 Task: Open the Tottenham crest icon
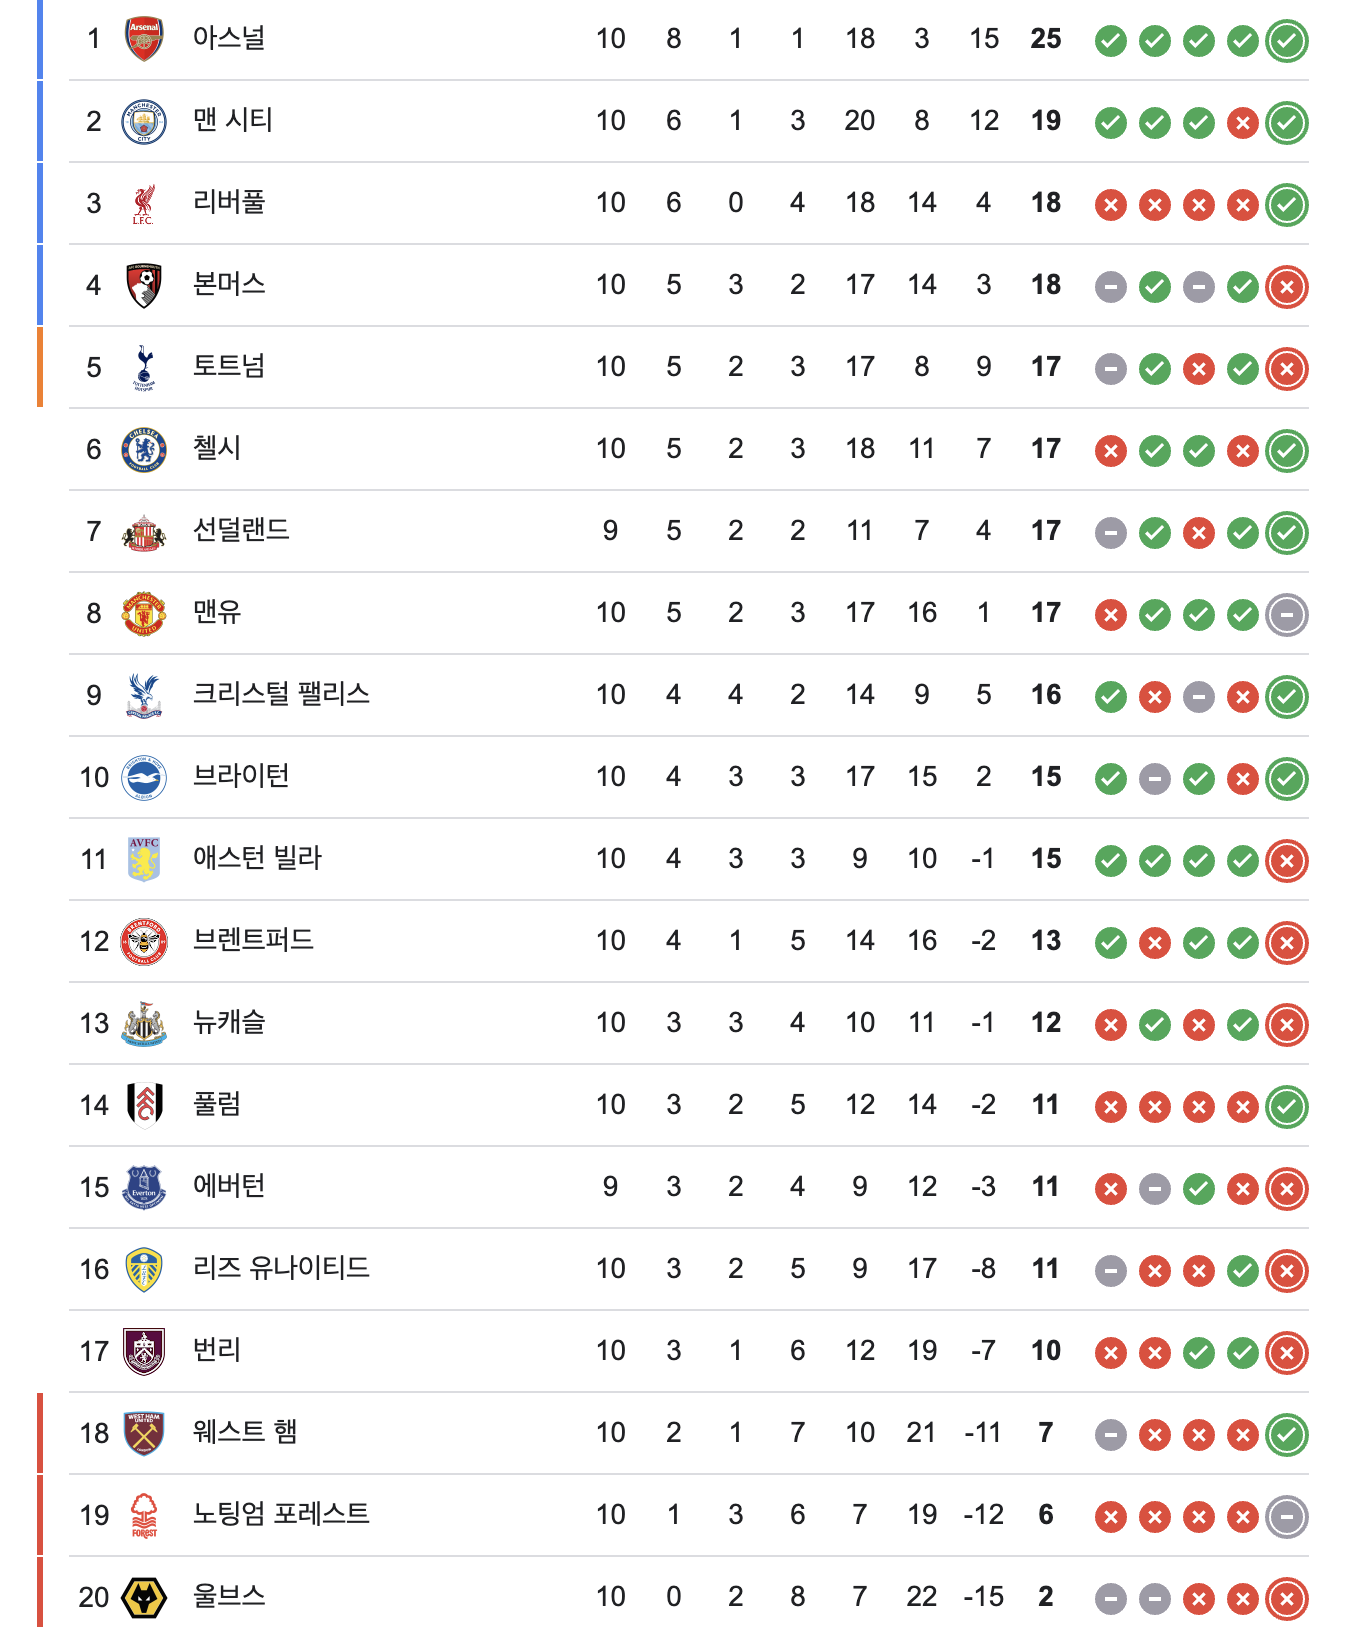coord(144,367)
